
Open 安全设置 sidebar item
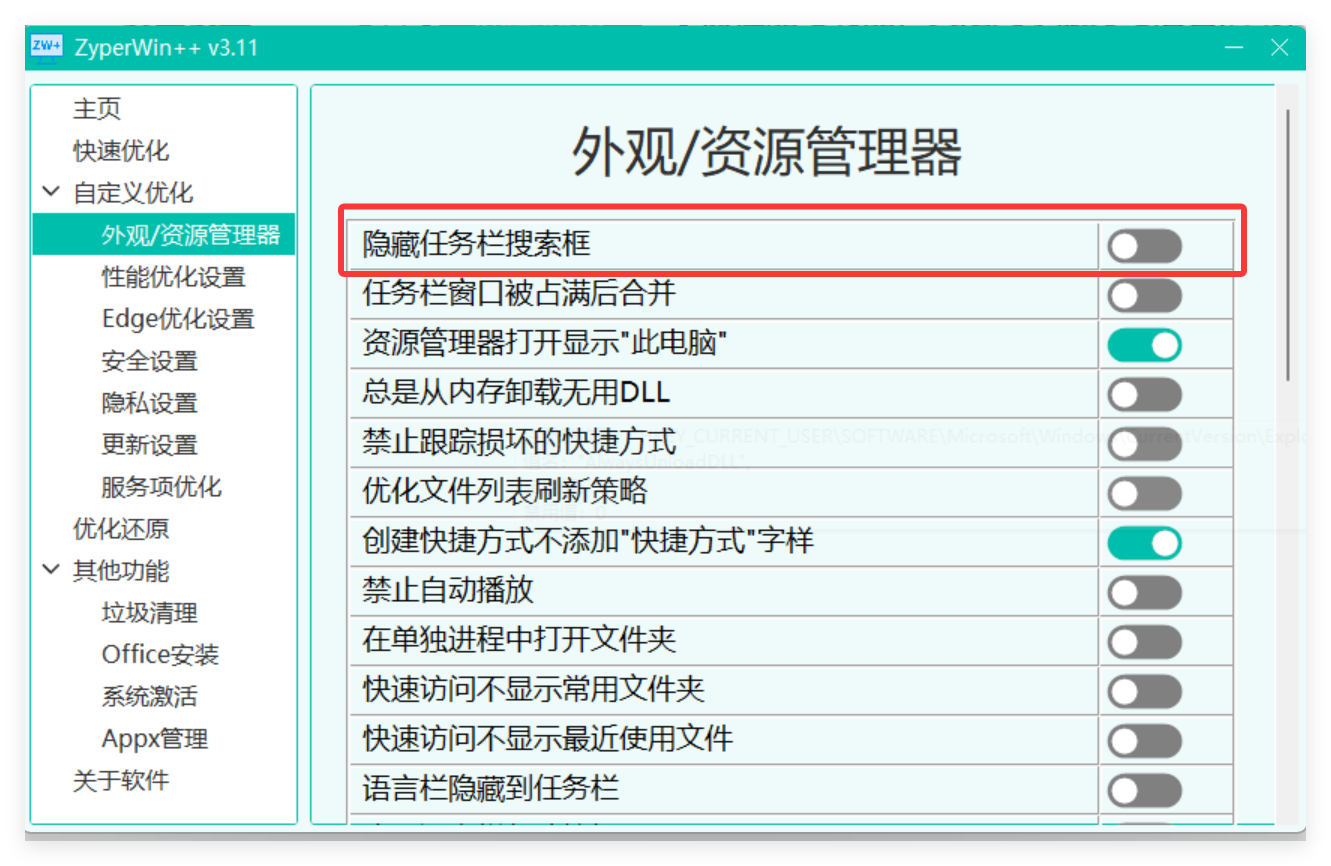(x=149, y=361)
